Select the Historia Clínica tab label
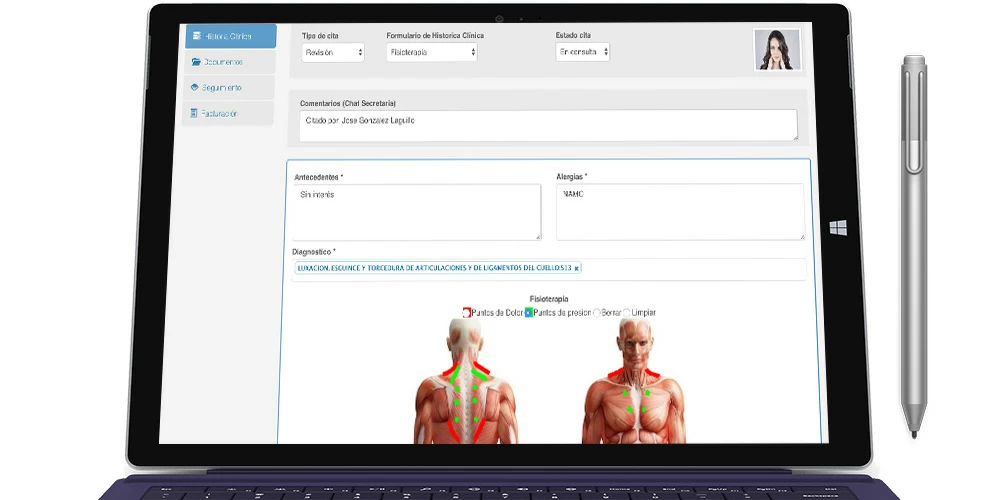Image resolution: width=1000 pixels, height=500 pixels. pyautogui.click(x=228, y=36)
